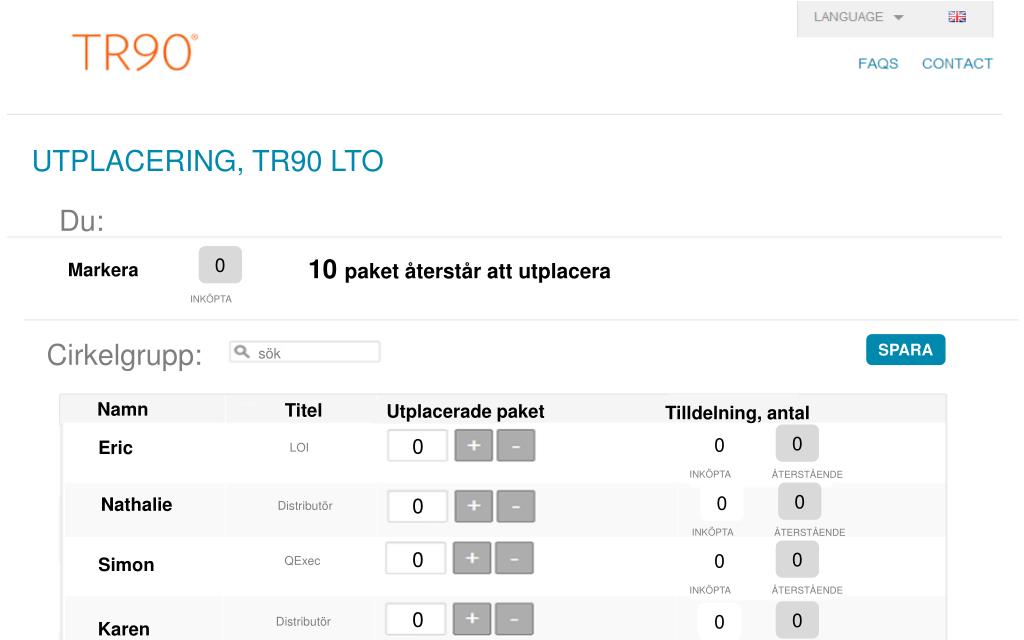Click the magnifier icon in search box
1024x640 pixels.
point(242,352)
